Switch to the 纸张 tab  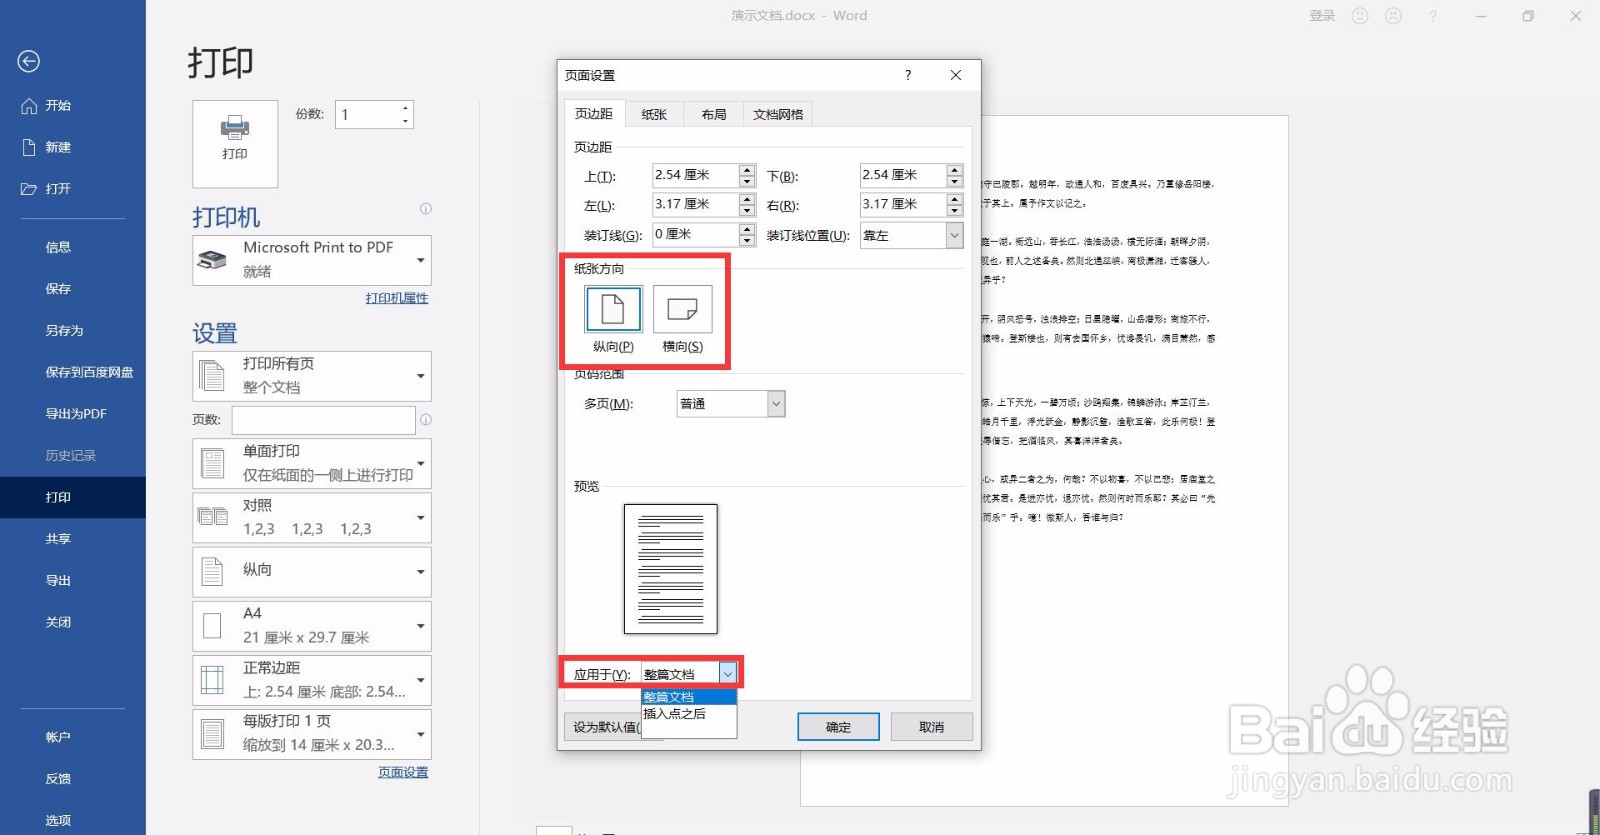[x=654, y=115]
